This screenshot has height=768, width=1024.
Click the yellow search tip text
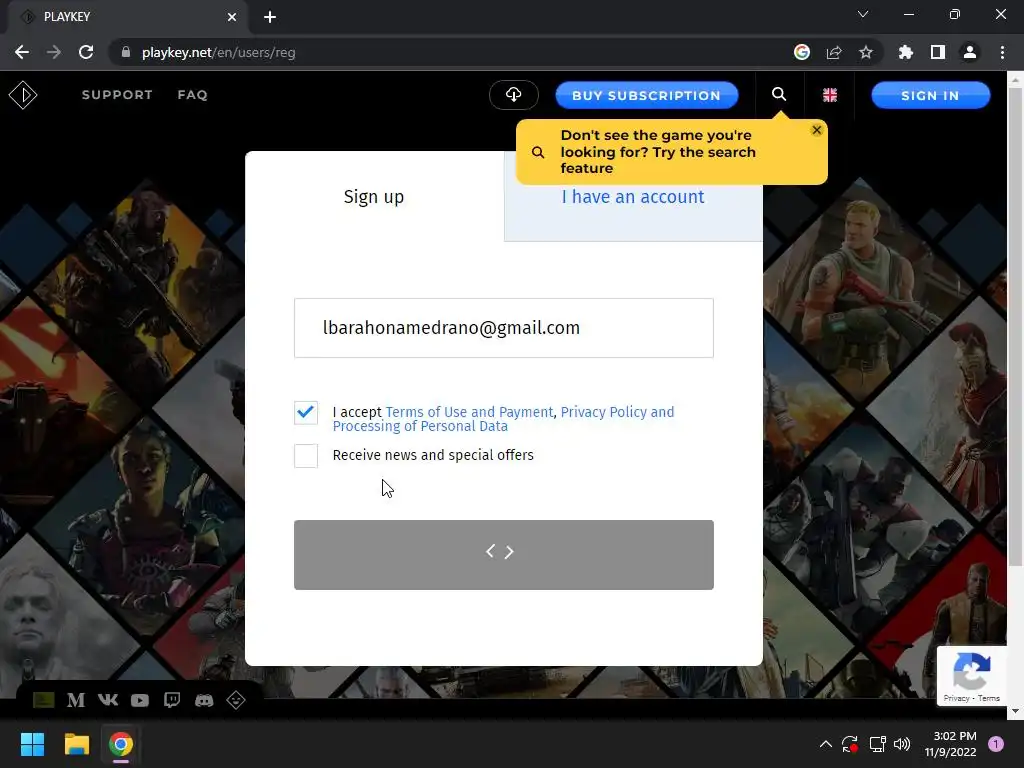pyautogui.click(x=658, y=152)
